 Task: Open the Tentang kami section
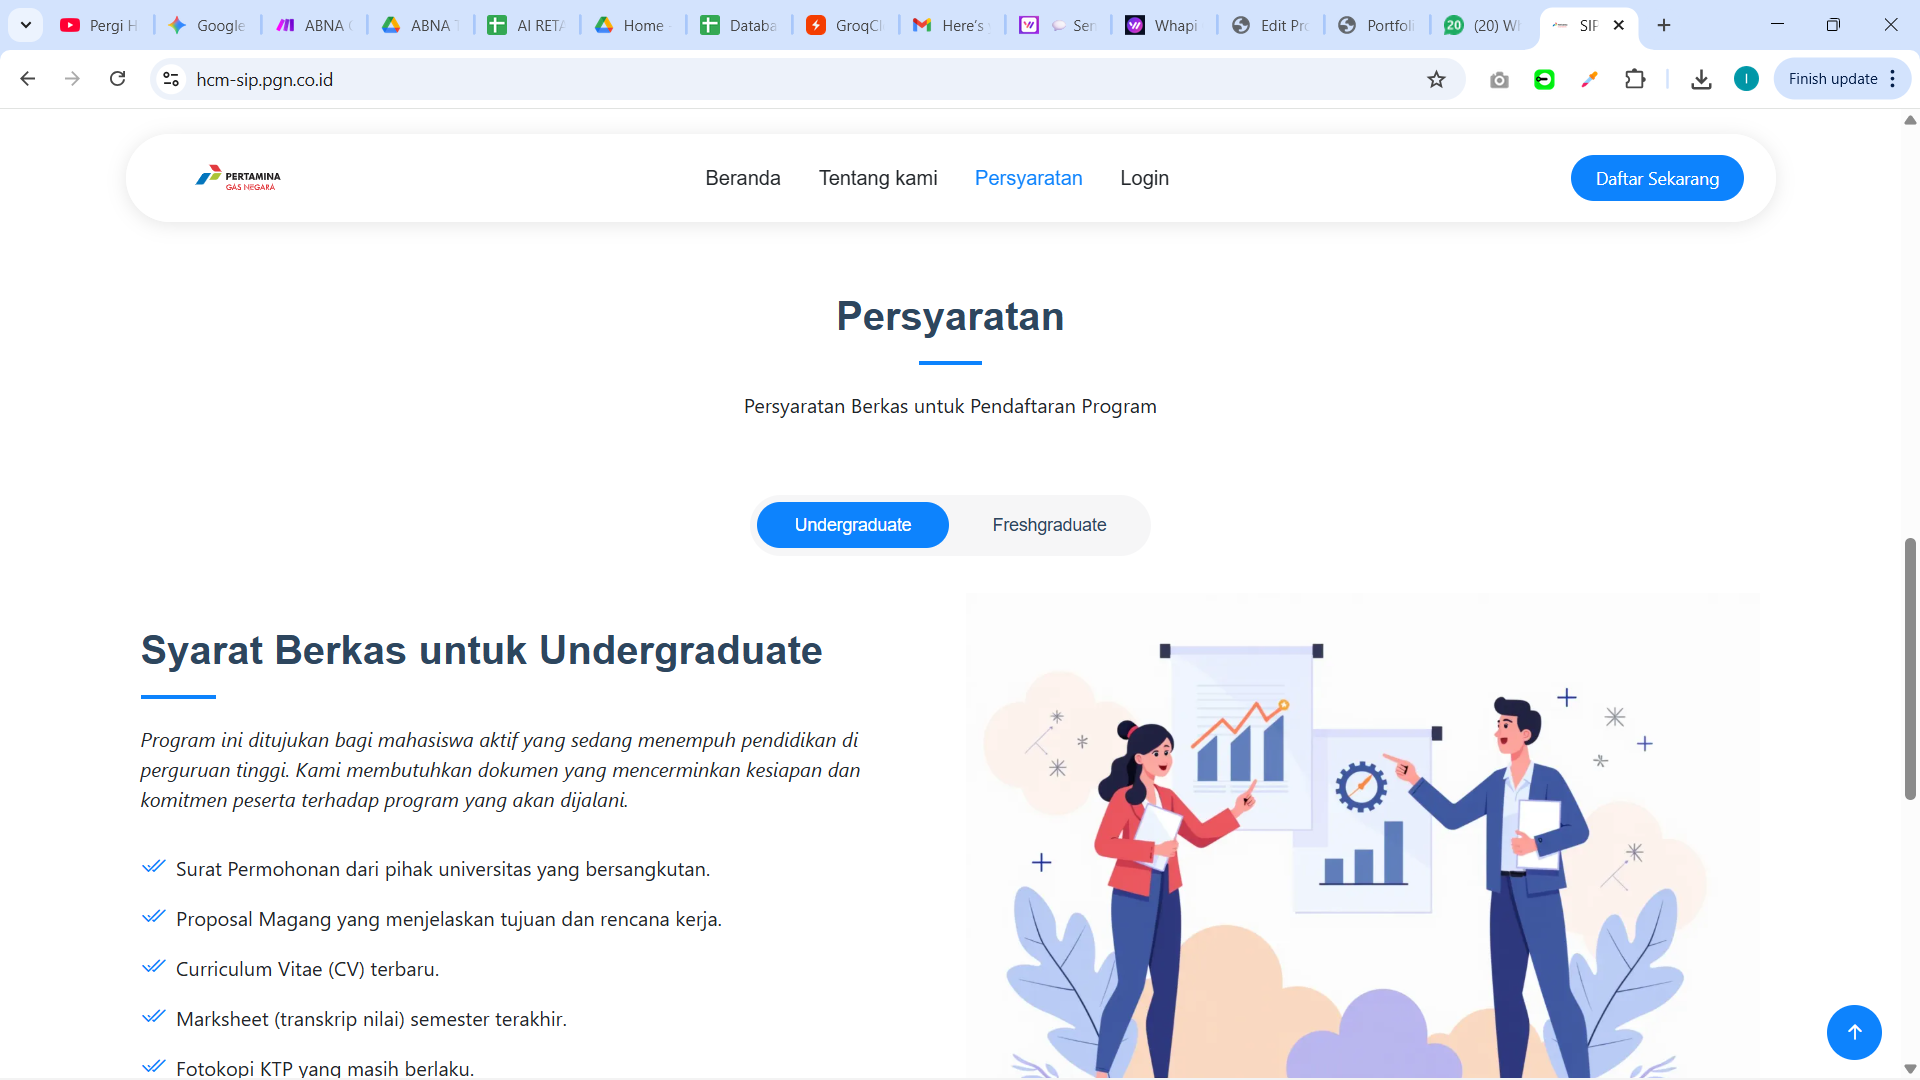[x=878, y=178]
